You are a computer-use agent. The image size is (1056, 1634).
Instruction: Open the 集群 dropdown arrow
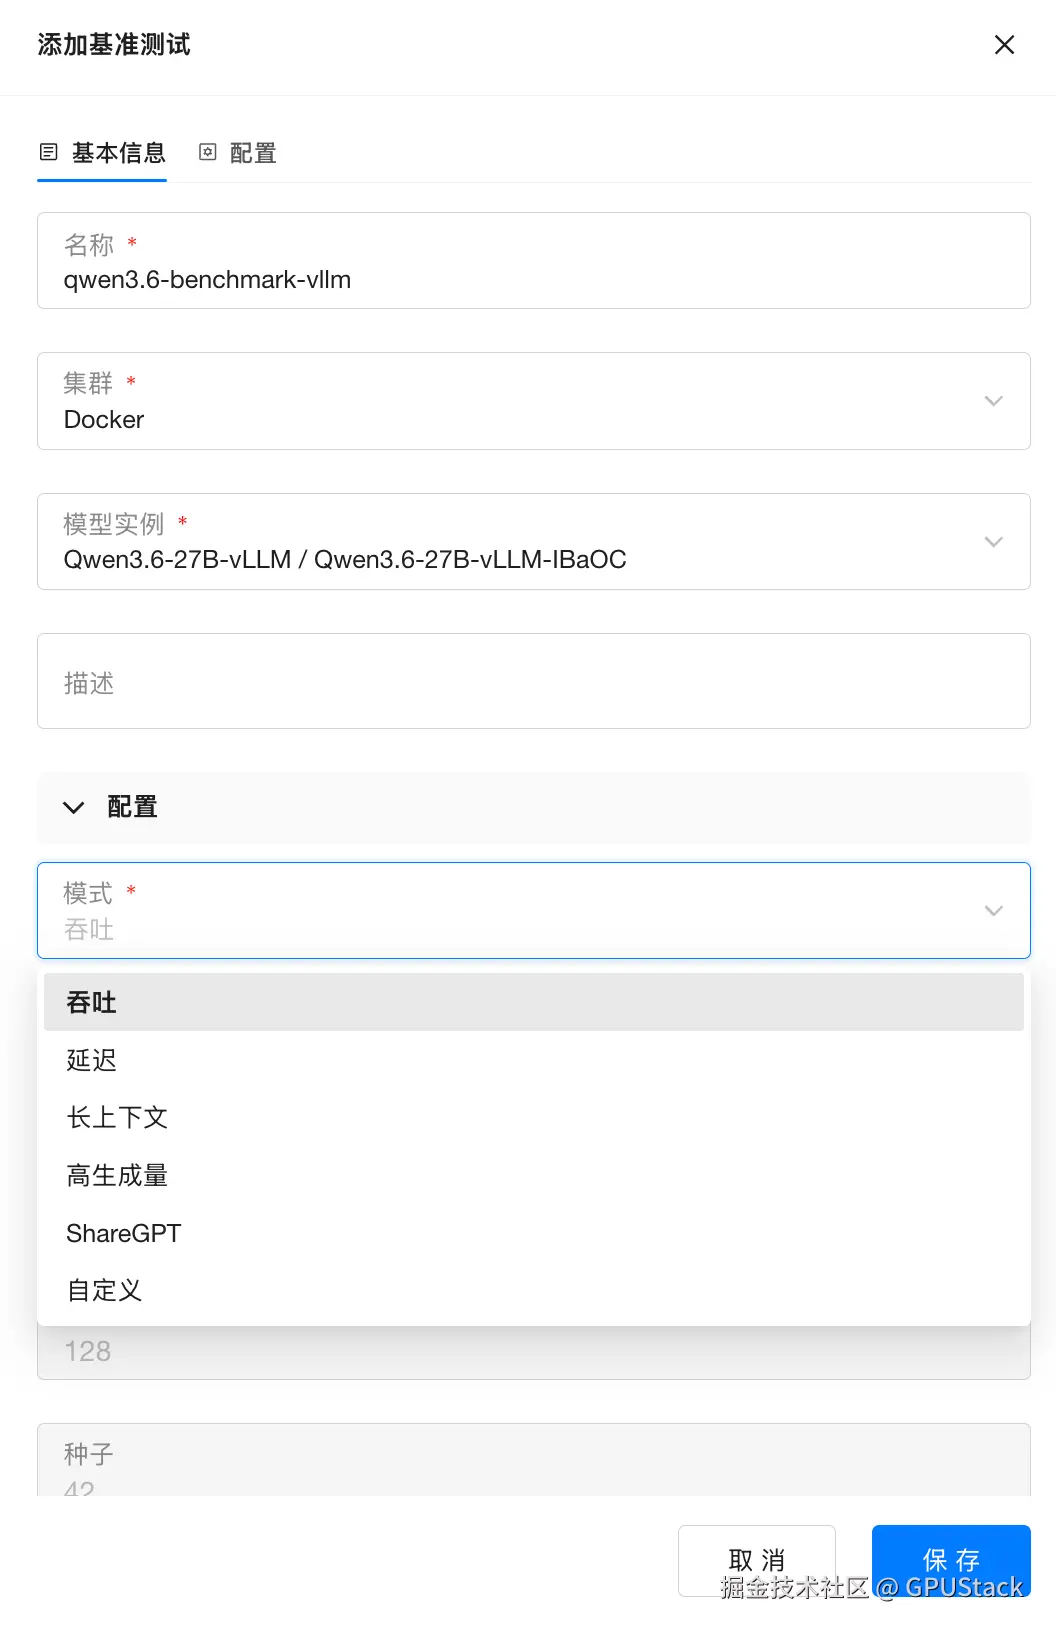point(993,401)
